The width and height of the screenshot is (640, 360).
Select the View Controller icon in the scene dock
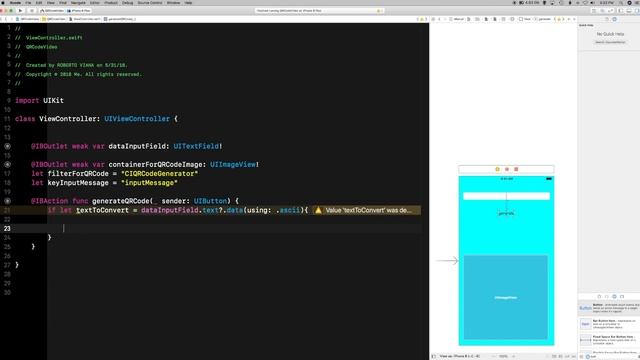pyautogui.click(x=497, y=169)
